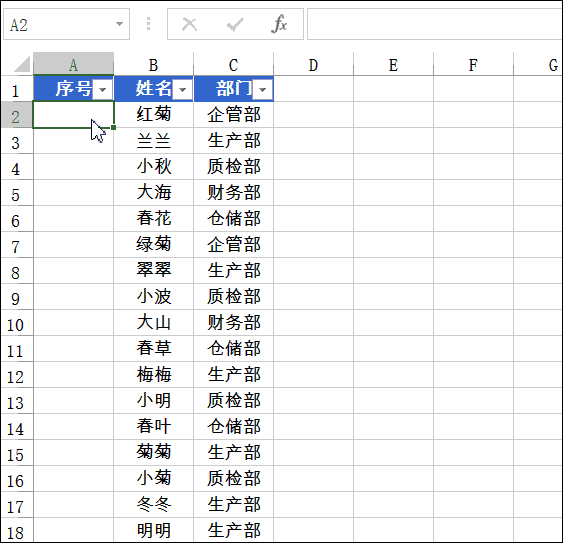Select the cell containing 春花
563x543 pixels.
click(x=154, y=219)
